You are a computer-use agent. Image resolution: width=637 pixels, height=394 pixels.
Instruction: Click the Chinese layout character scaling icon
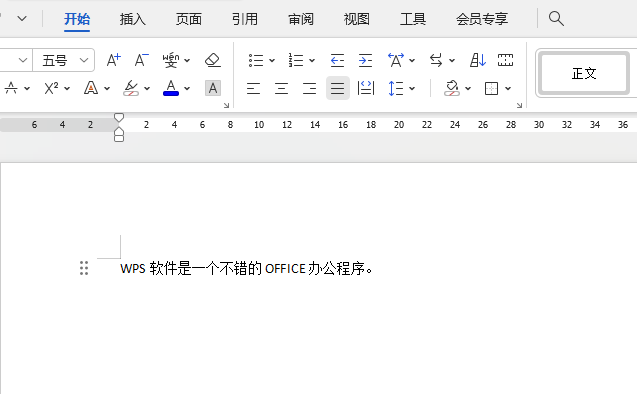coord(396,60)
